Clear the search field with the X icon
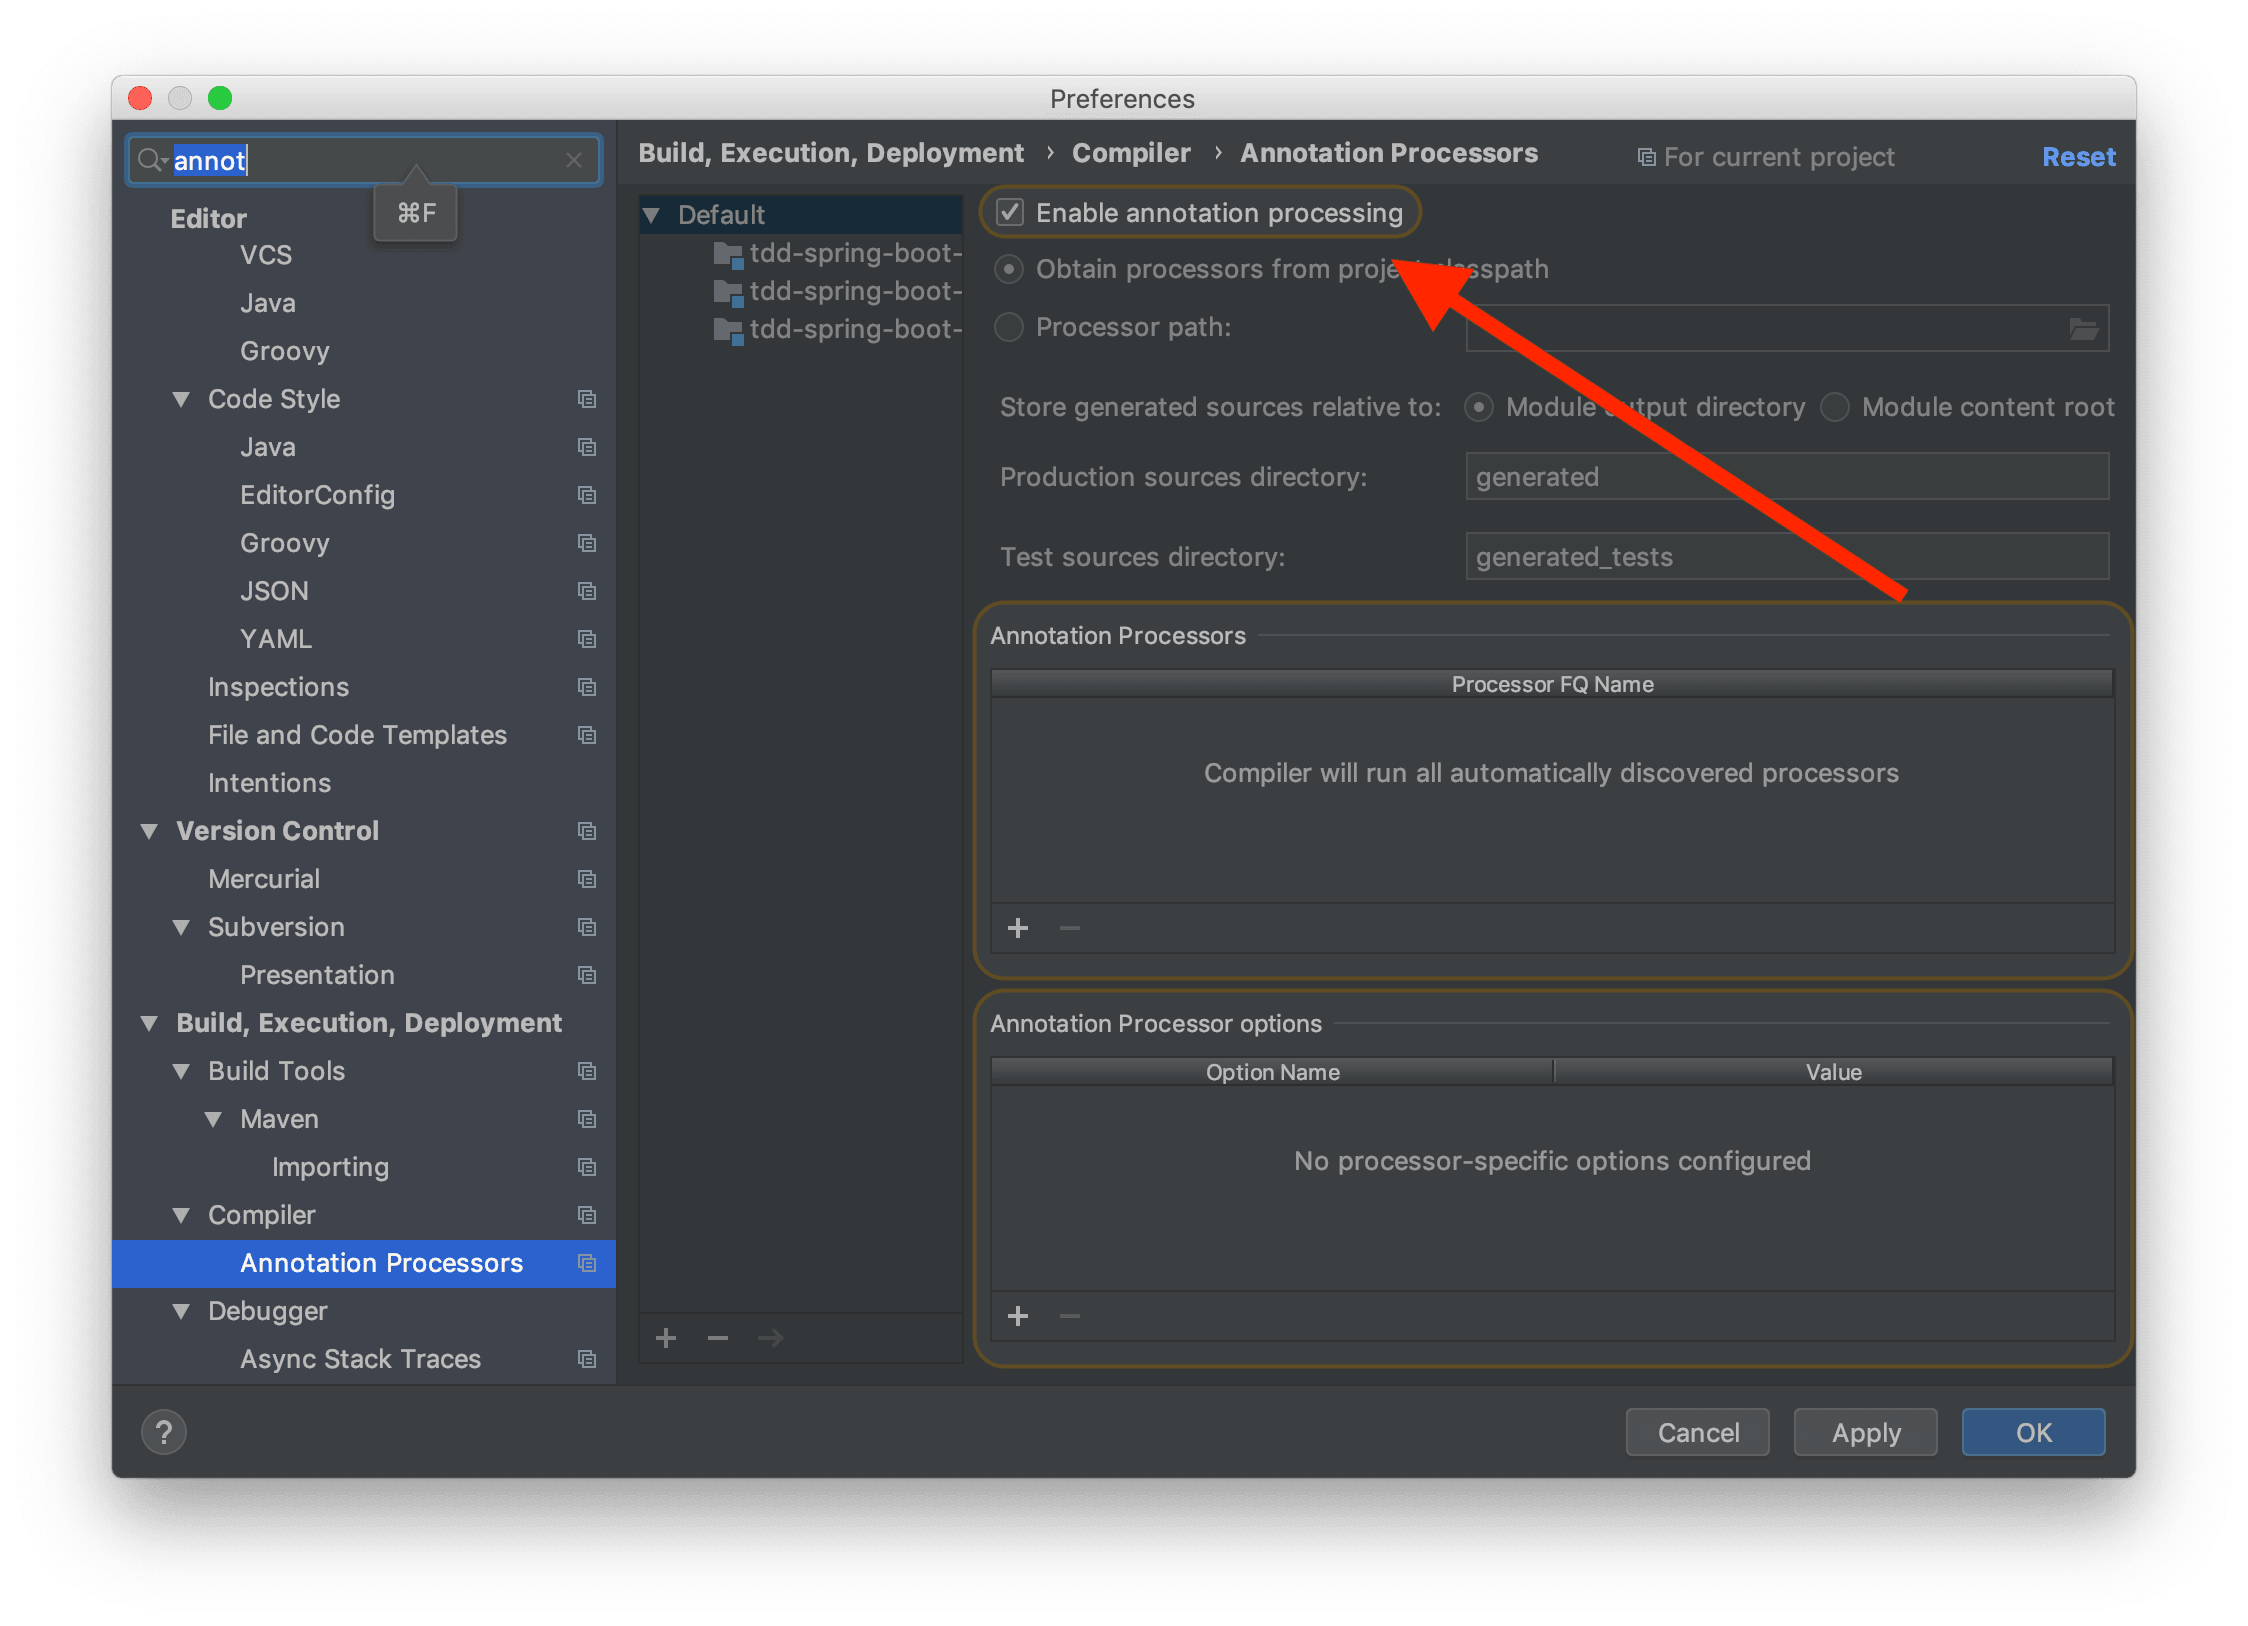This screenshot has height=1626, width=2248. (574, 160)
